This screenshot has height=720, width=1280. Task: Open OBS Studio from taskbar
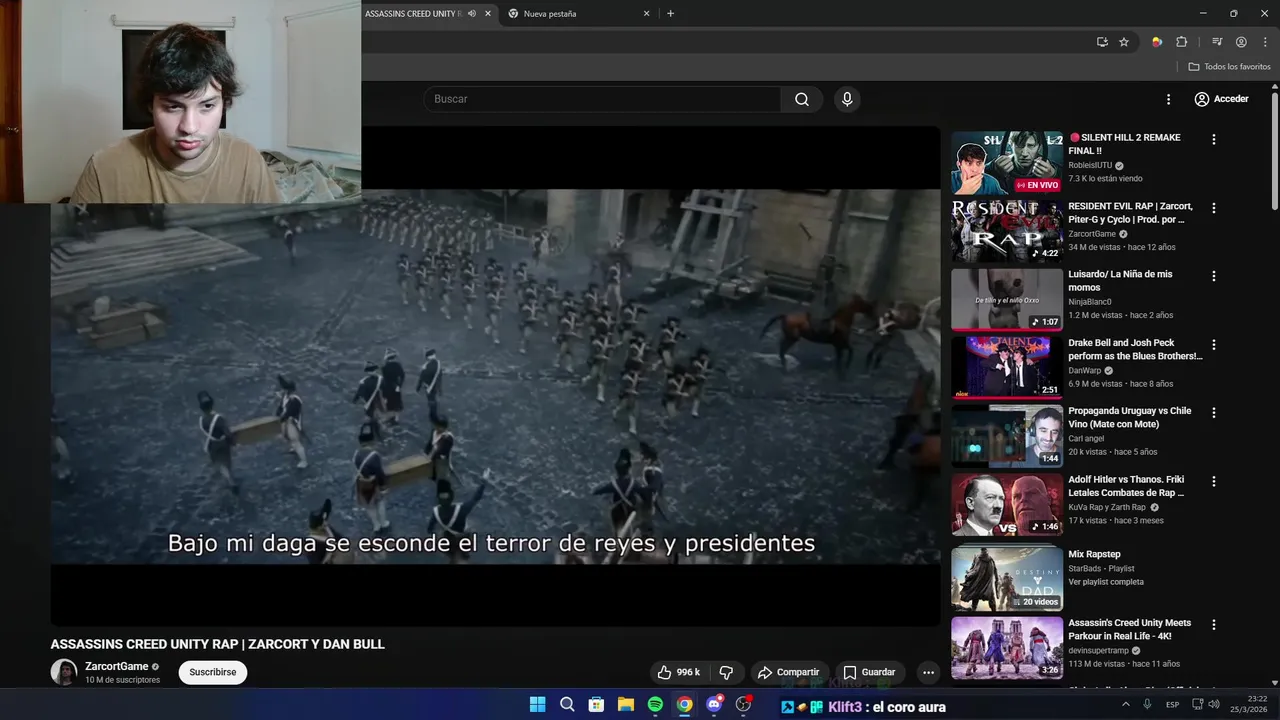pyautogui.click(x=743, y=705)
